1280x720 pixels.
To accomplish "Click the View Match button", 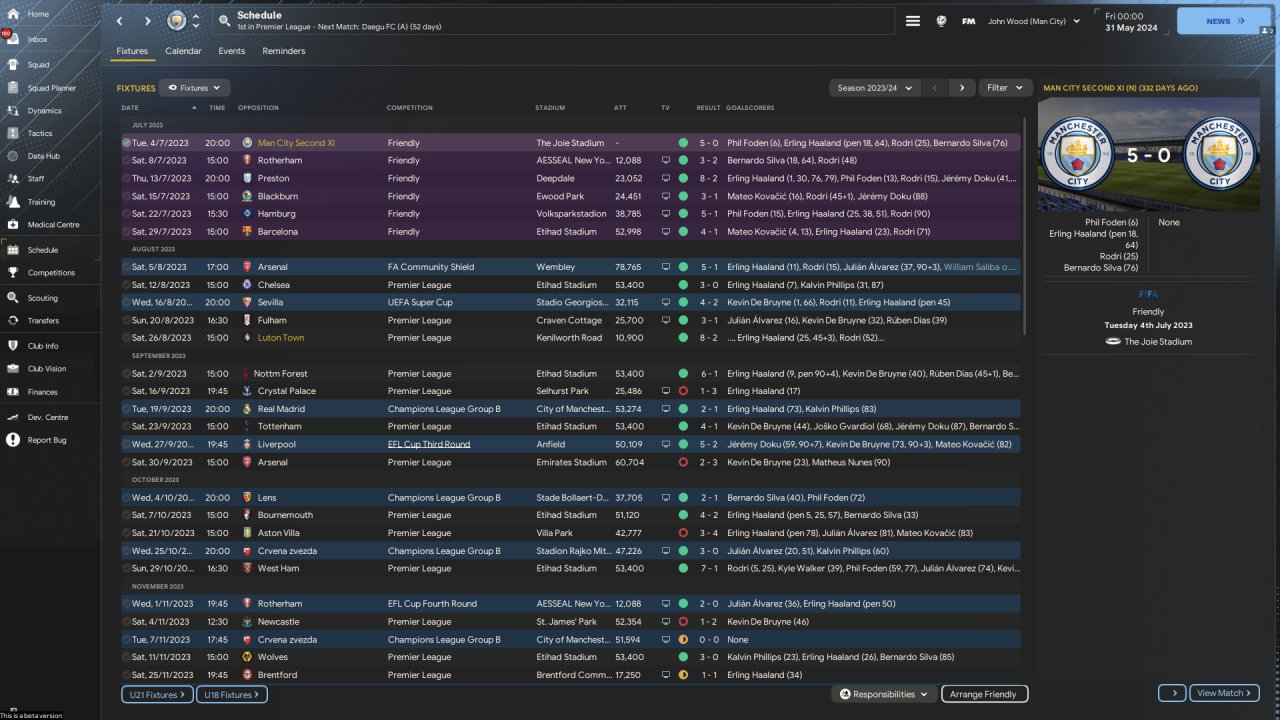I will coord(1225,693).
